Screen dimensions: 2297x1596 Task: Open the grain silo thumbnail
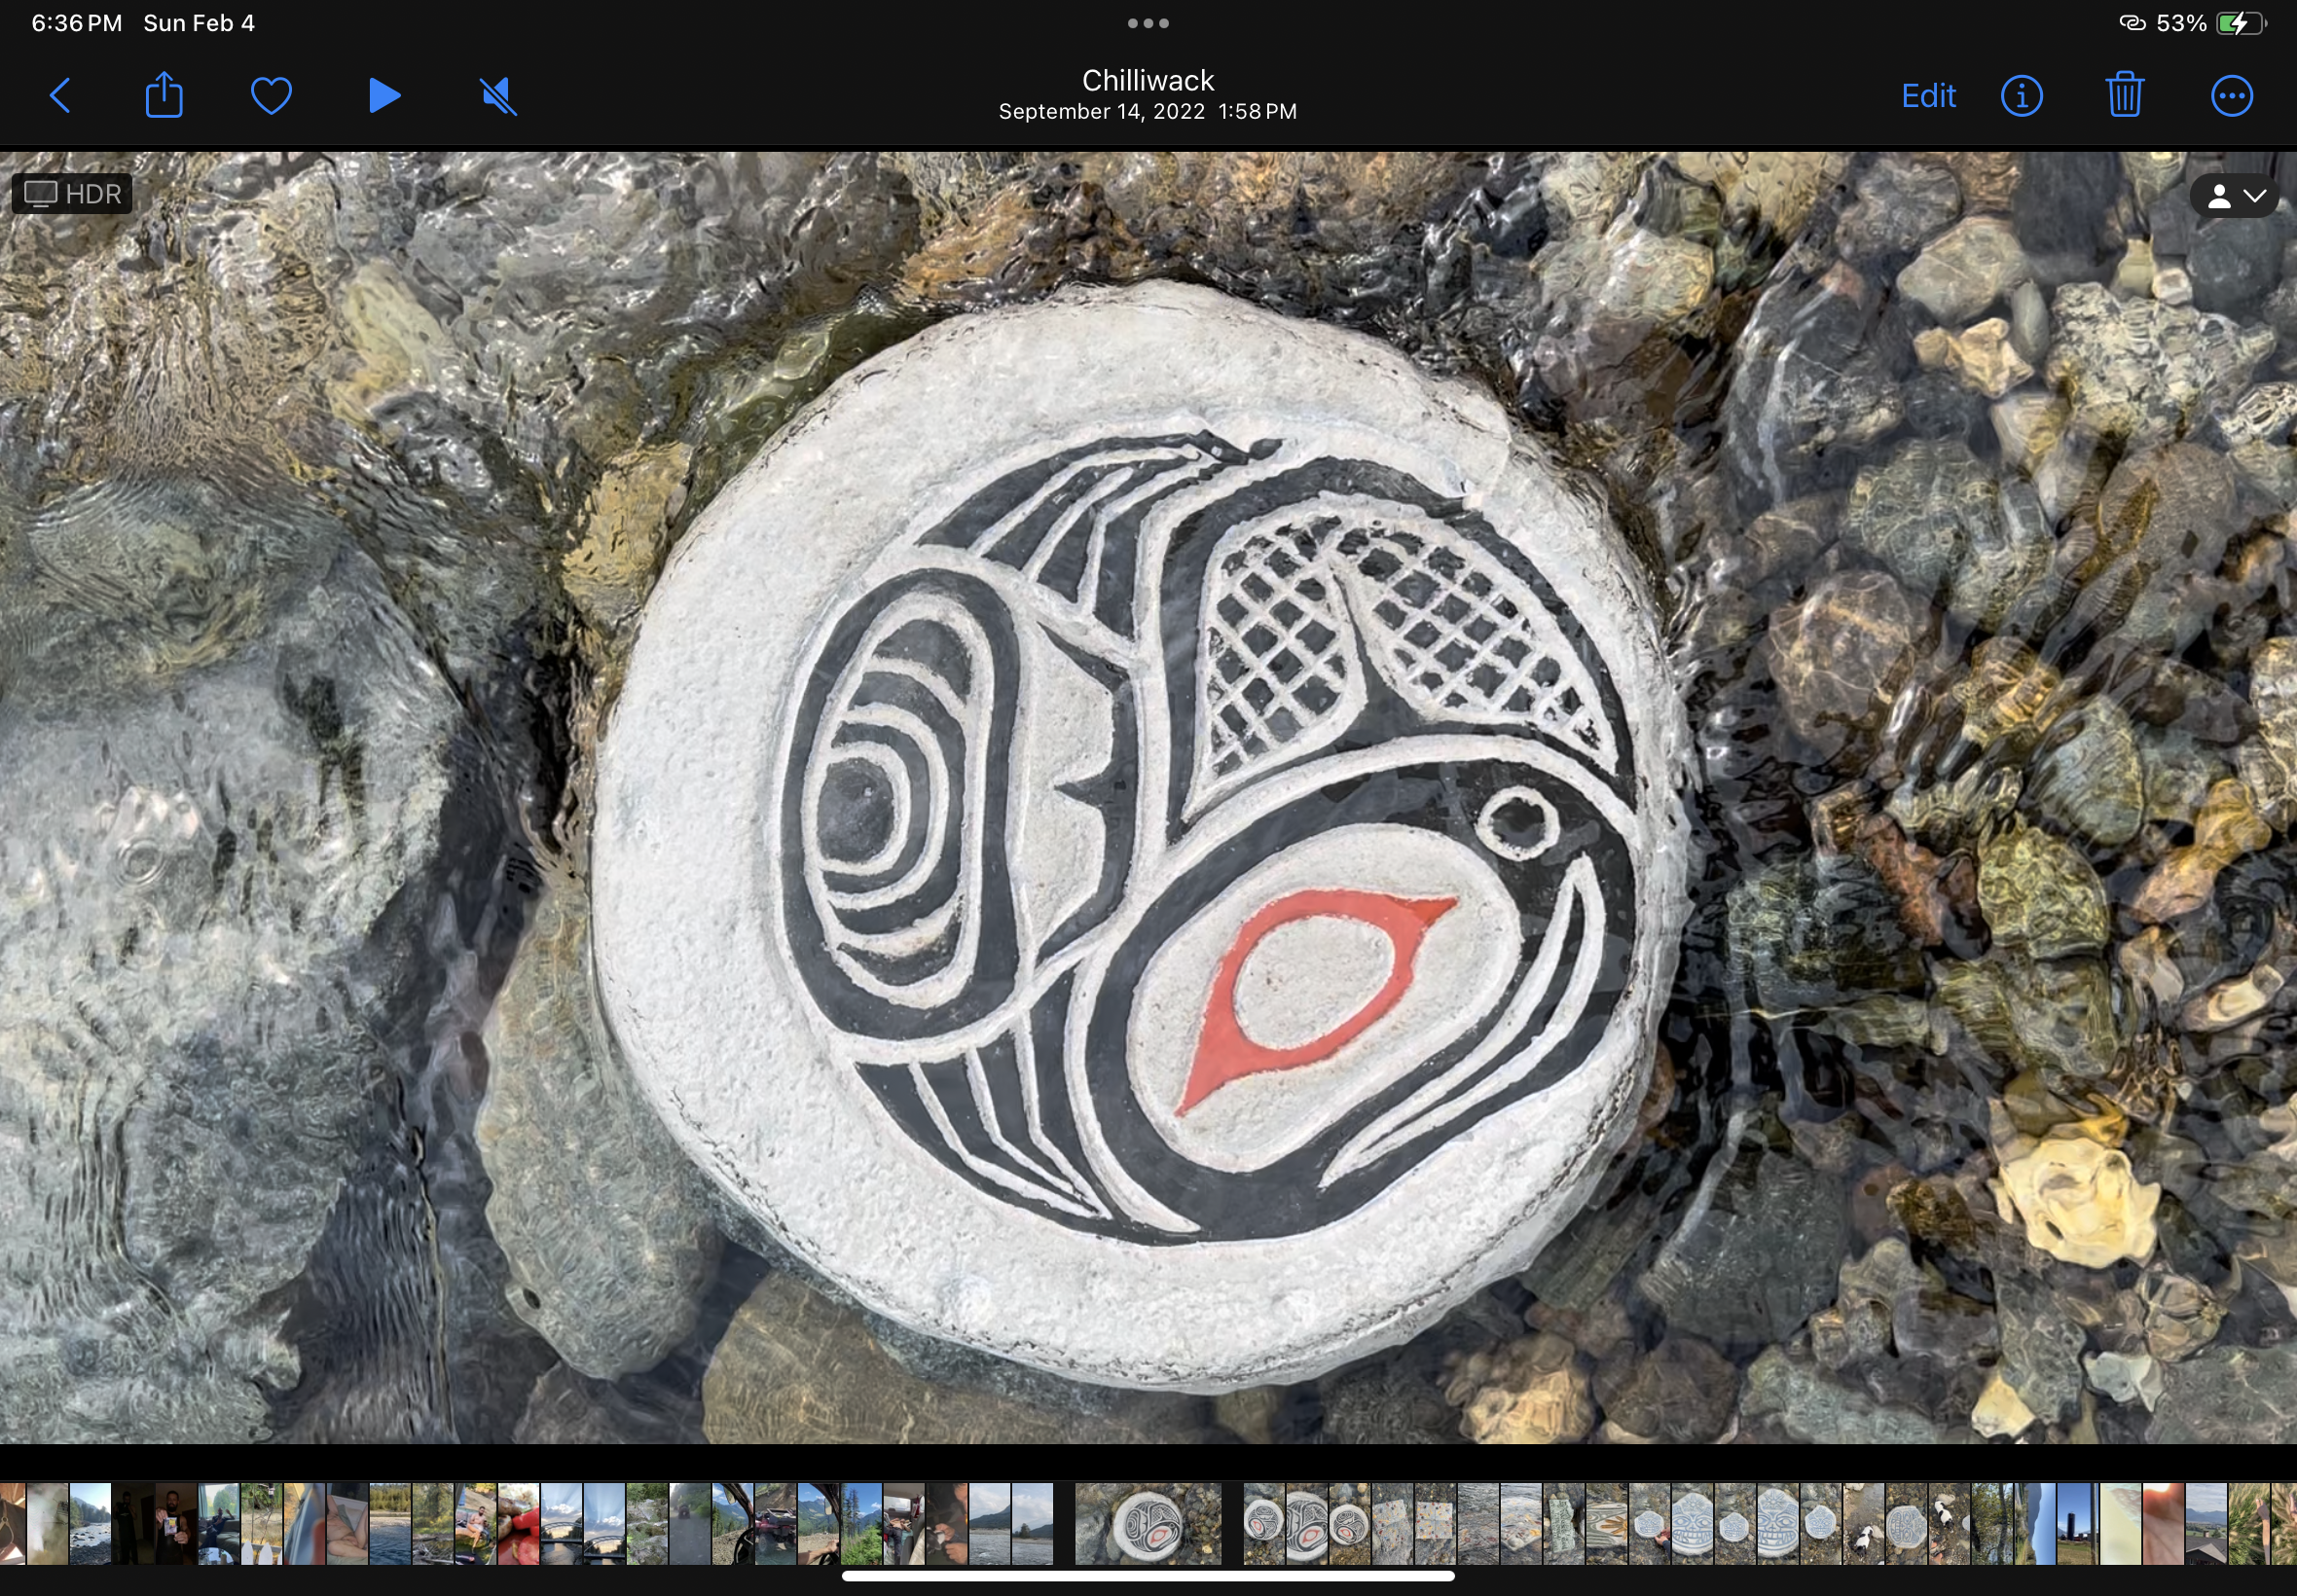tap(2078, 1524)
